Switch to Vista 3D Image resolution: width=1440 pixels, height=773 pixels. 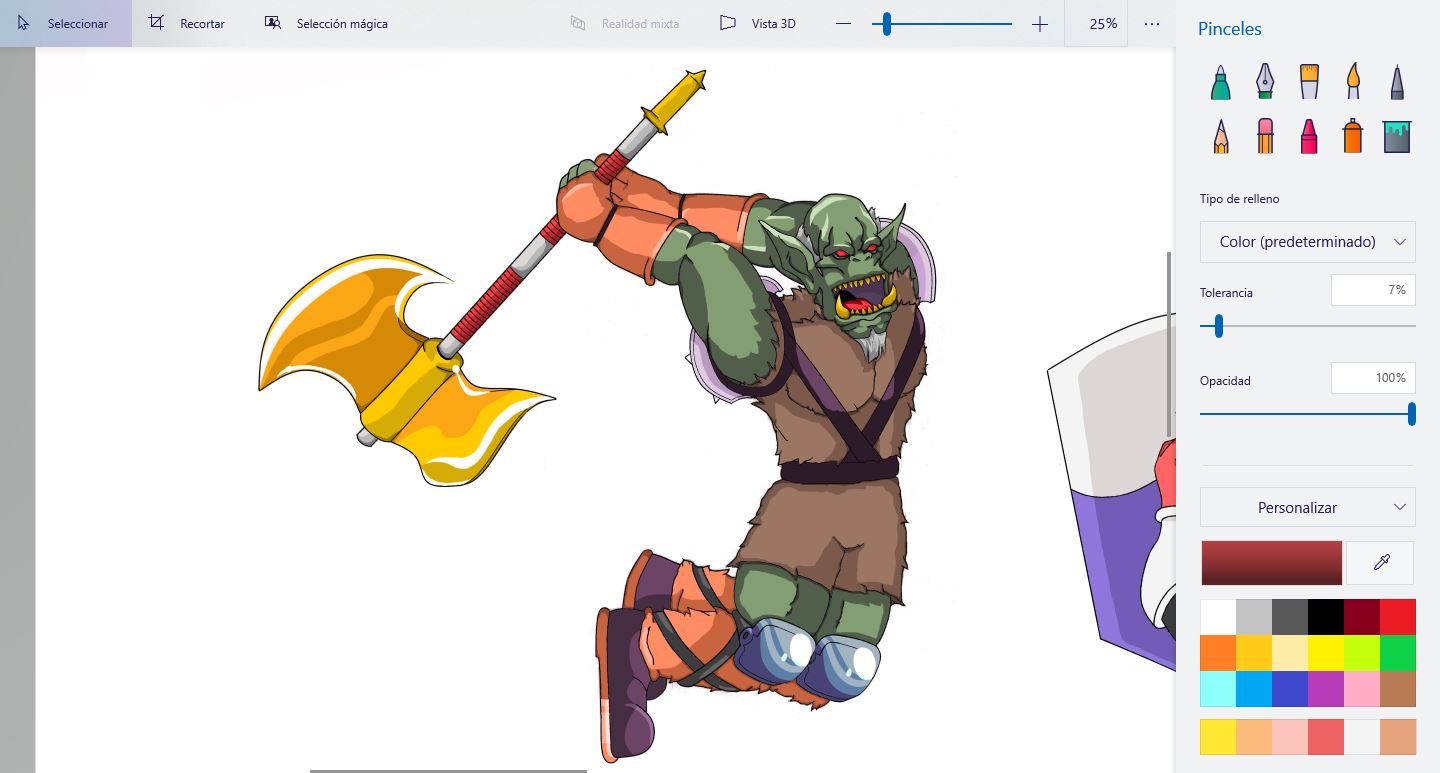click(758, 23)
